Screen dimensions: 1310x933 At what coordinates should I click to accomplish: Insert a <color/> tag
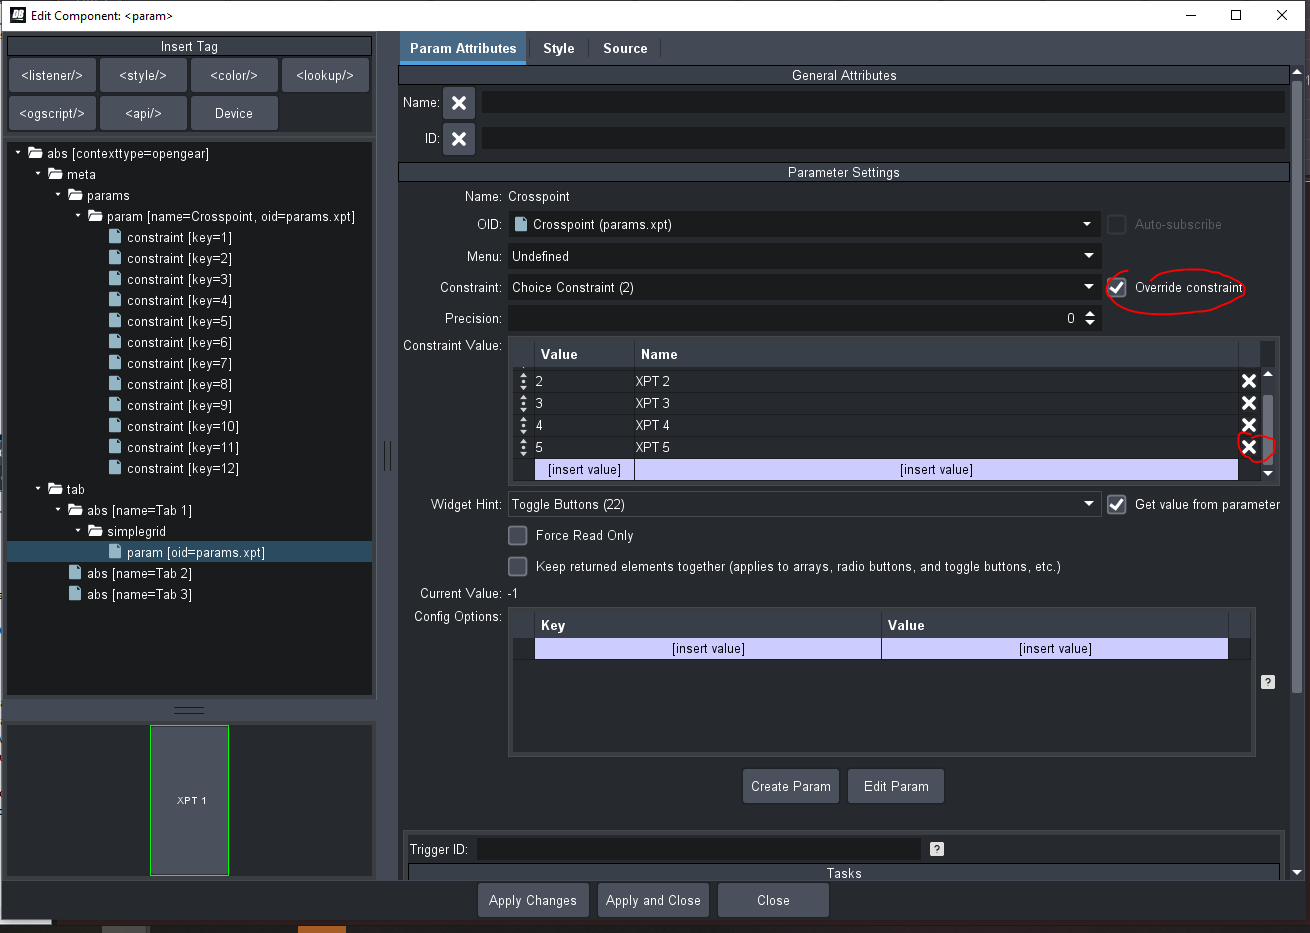(x=234, y=75)
